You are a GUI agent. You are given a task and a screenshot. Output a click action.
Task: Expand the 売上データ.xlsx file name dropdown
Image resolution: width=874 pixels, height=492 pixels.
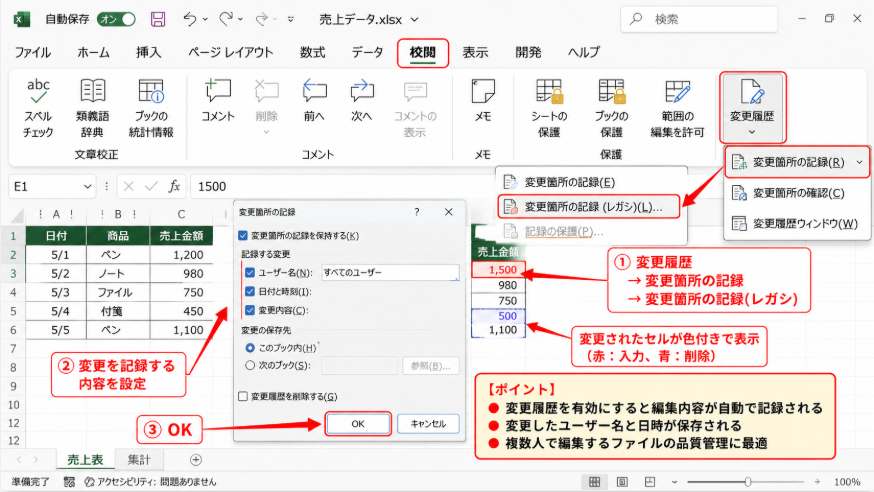[x=415, y=20]
